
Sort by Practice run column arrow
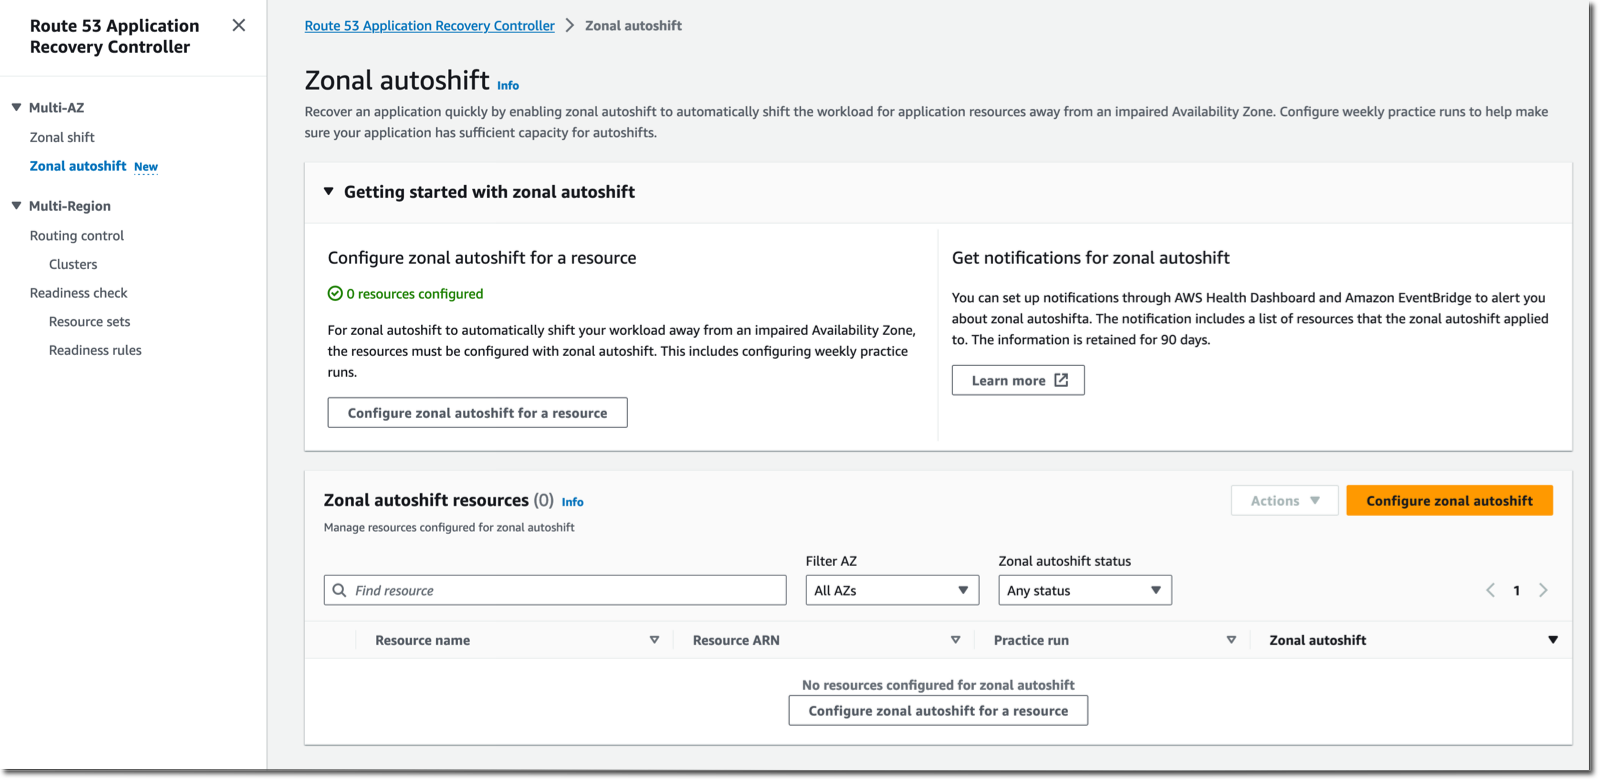pyautogui.click(x=1231, y=640)
